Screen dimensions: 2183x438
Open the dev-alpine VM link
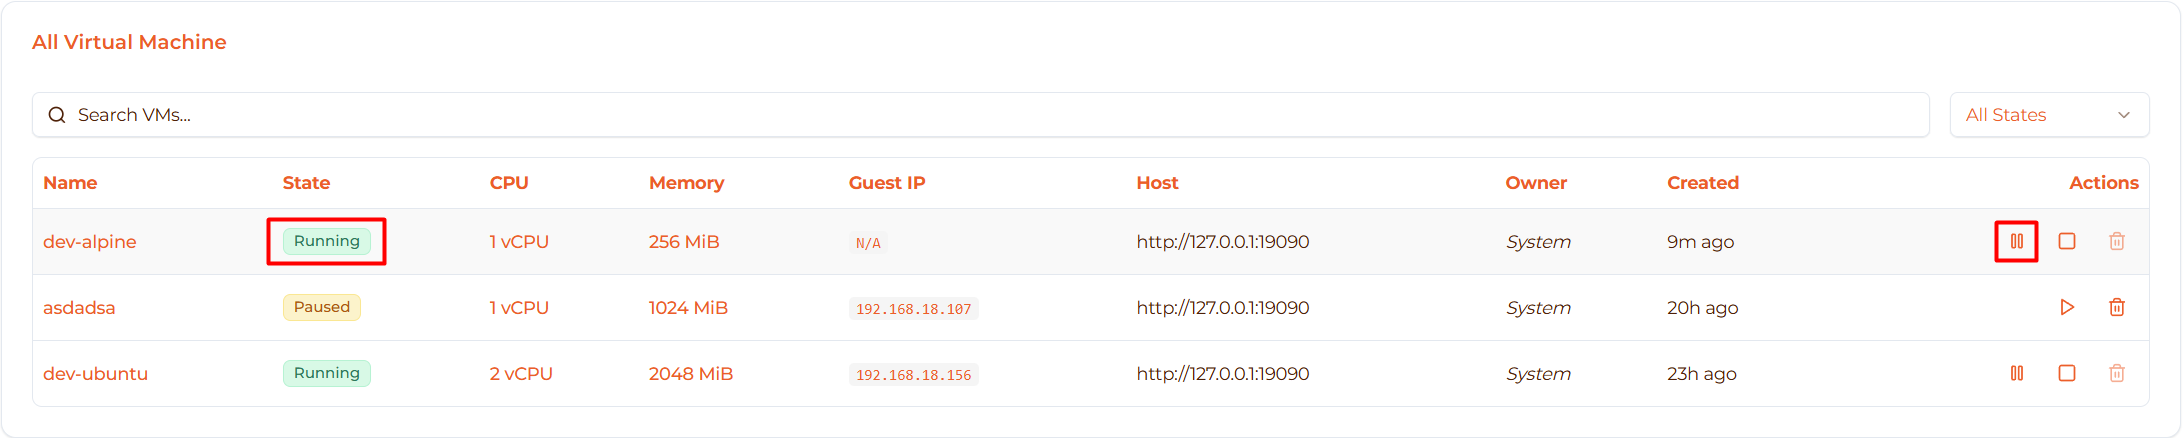tap(90, 242)
